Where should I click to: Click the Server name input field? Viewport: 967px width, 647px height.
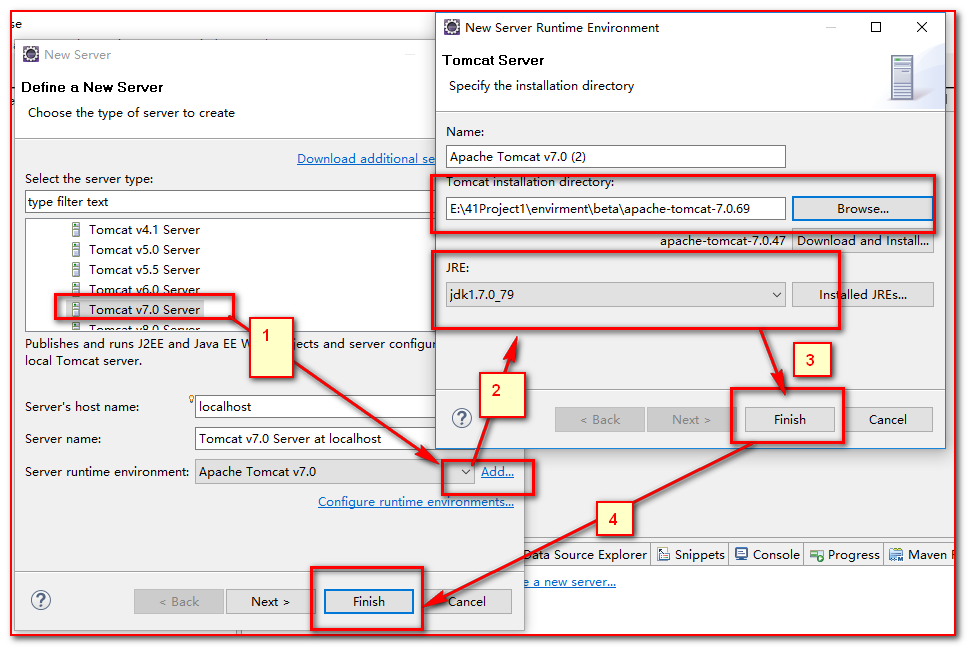315,439
